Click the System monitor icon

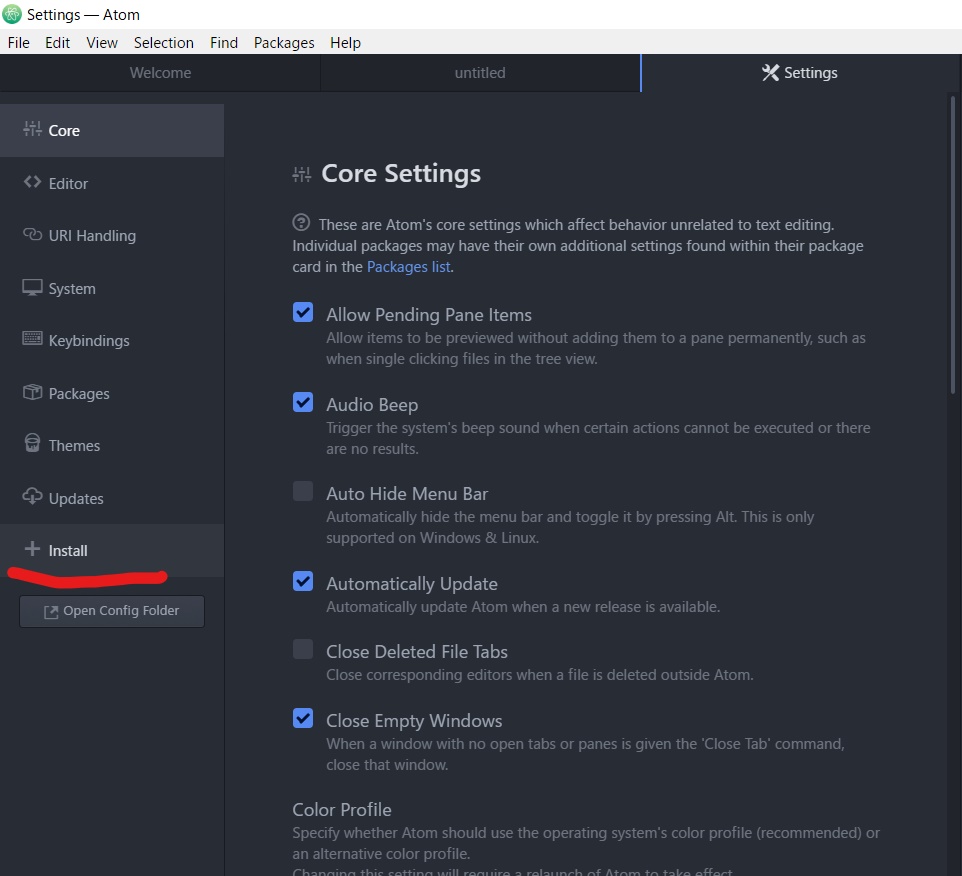[33, 287]
